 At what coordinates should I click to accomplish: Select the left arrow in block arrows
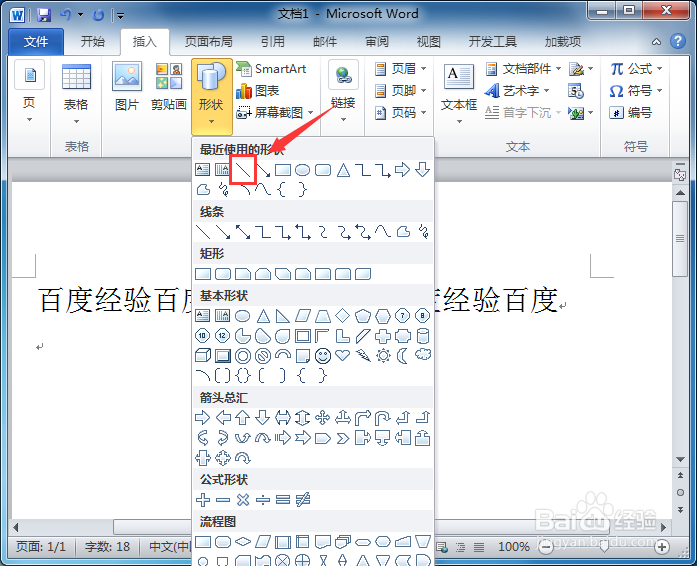coord(223,417)
